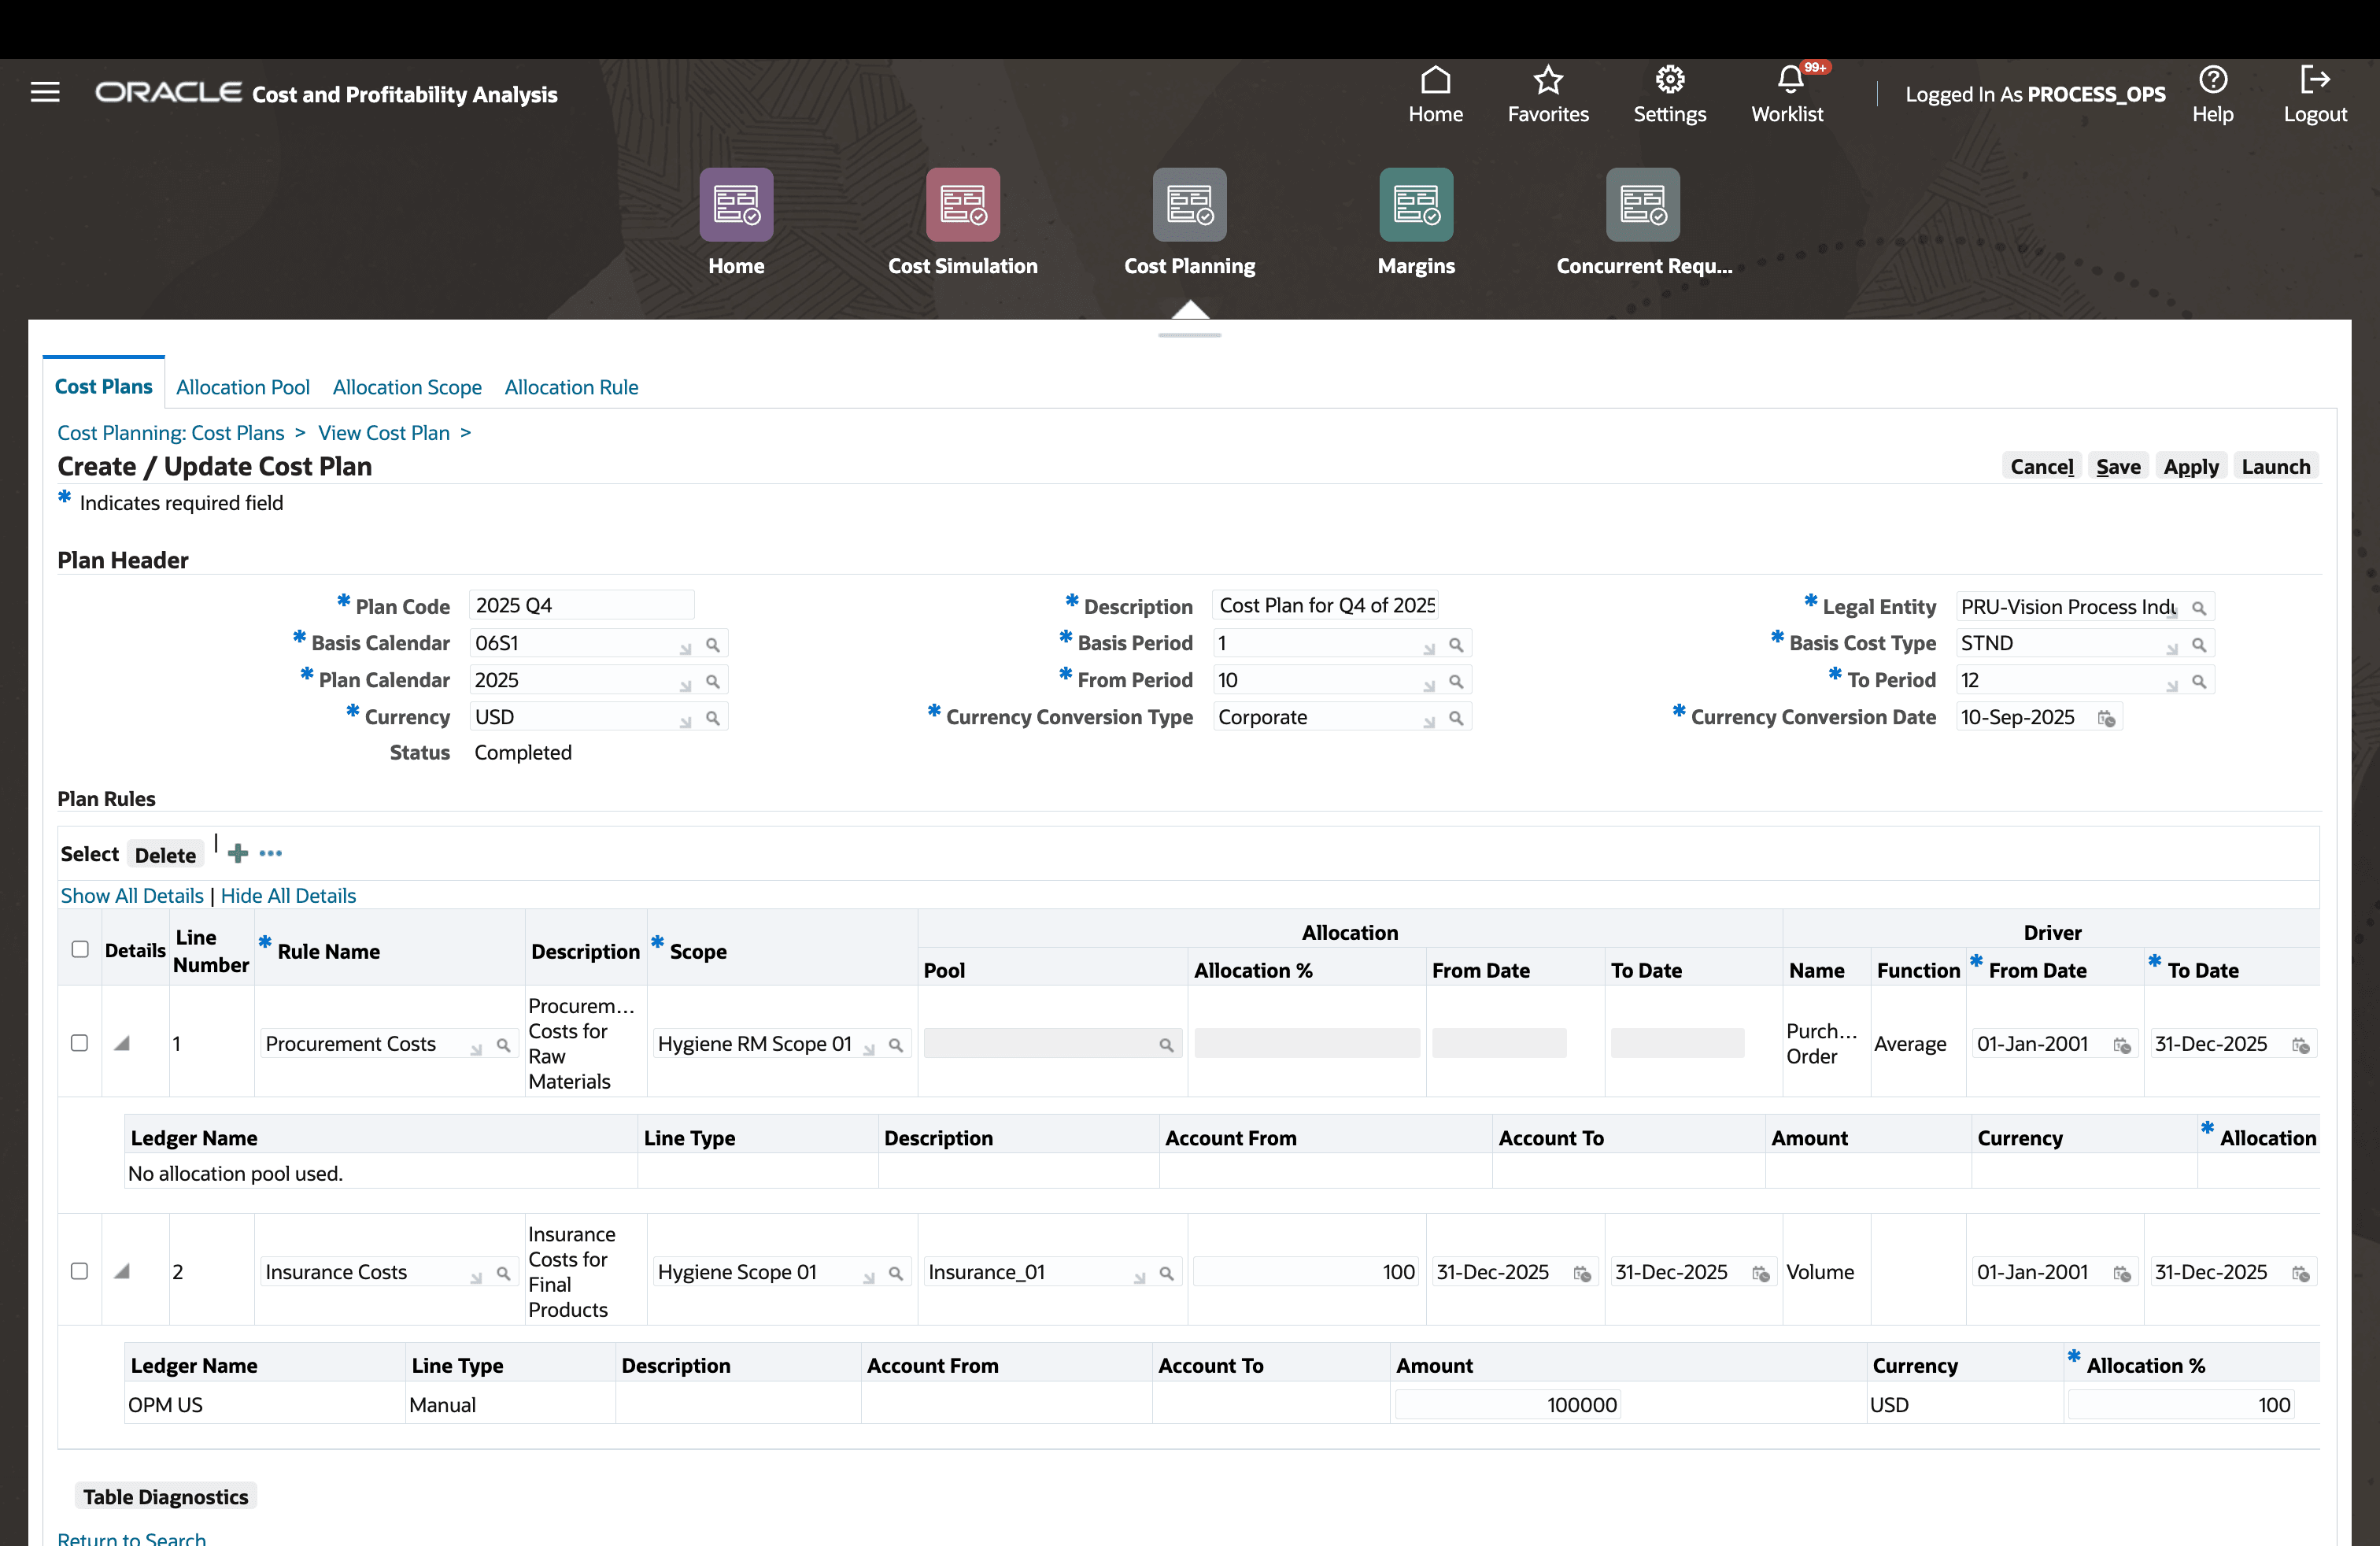Click the Plan Code input field
Screen dimensions: 2380x1546
click(580, 605)
